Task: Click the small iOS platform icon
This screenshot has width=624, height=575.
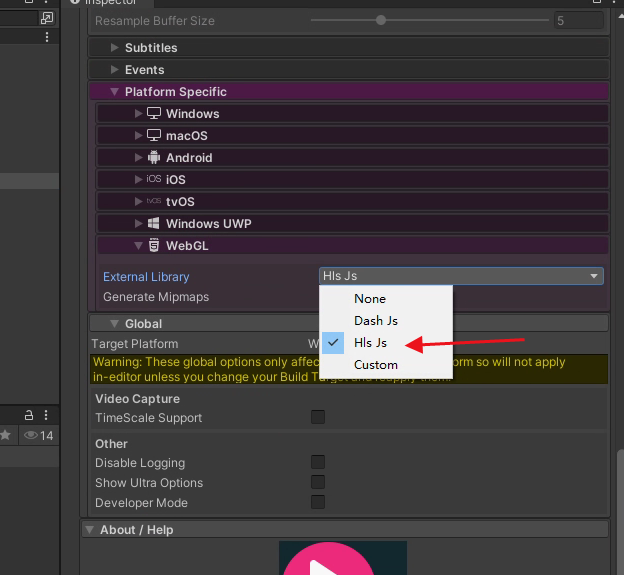Action: pyautogui.click(x=154, y=179)
